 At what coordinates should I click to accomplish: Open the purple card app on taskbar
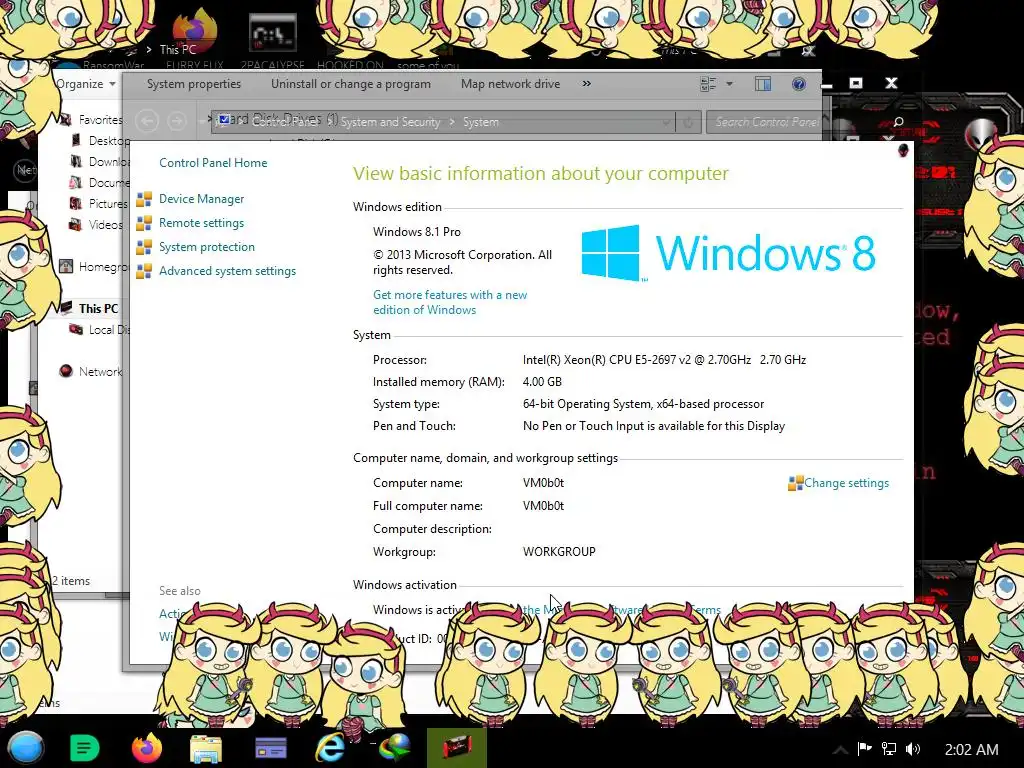tap(270, 748)
